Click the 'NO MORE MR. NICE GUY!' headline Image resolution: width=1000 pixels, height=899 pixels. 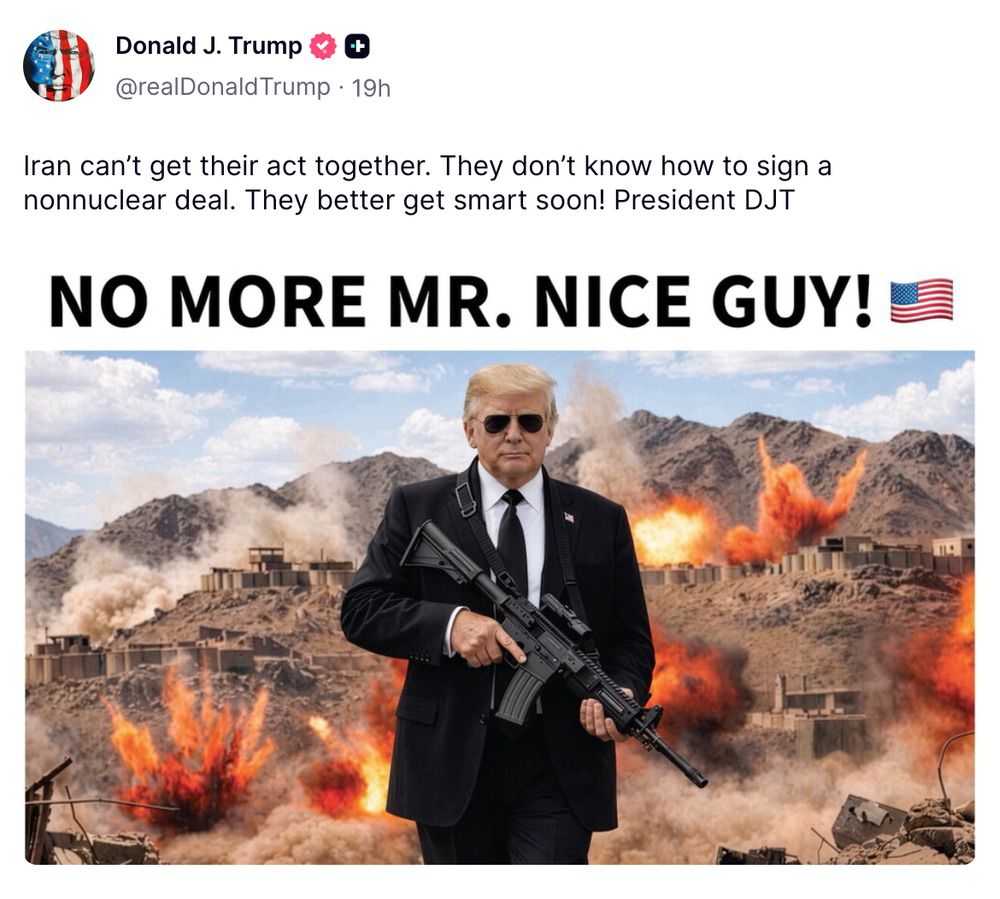pos(461,301)
